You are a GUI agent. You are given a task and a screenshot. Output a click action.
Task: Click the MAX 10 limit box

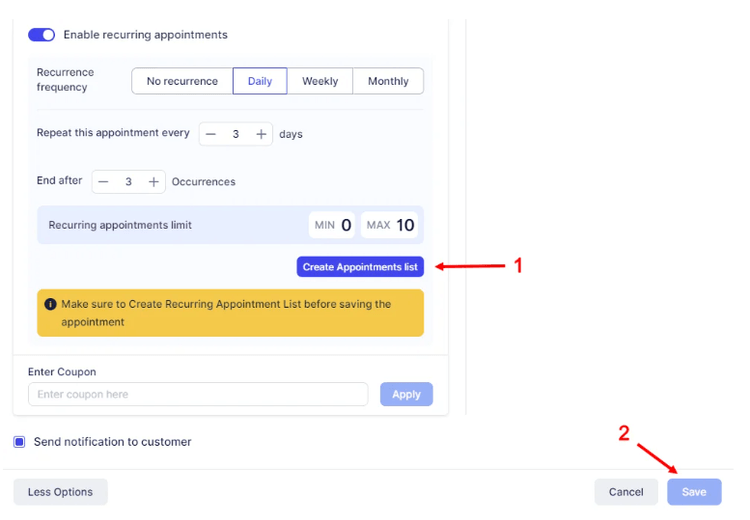389,225
